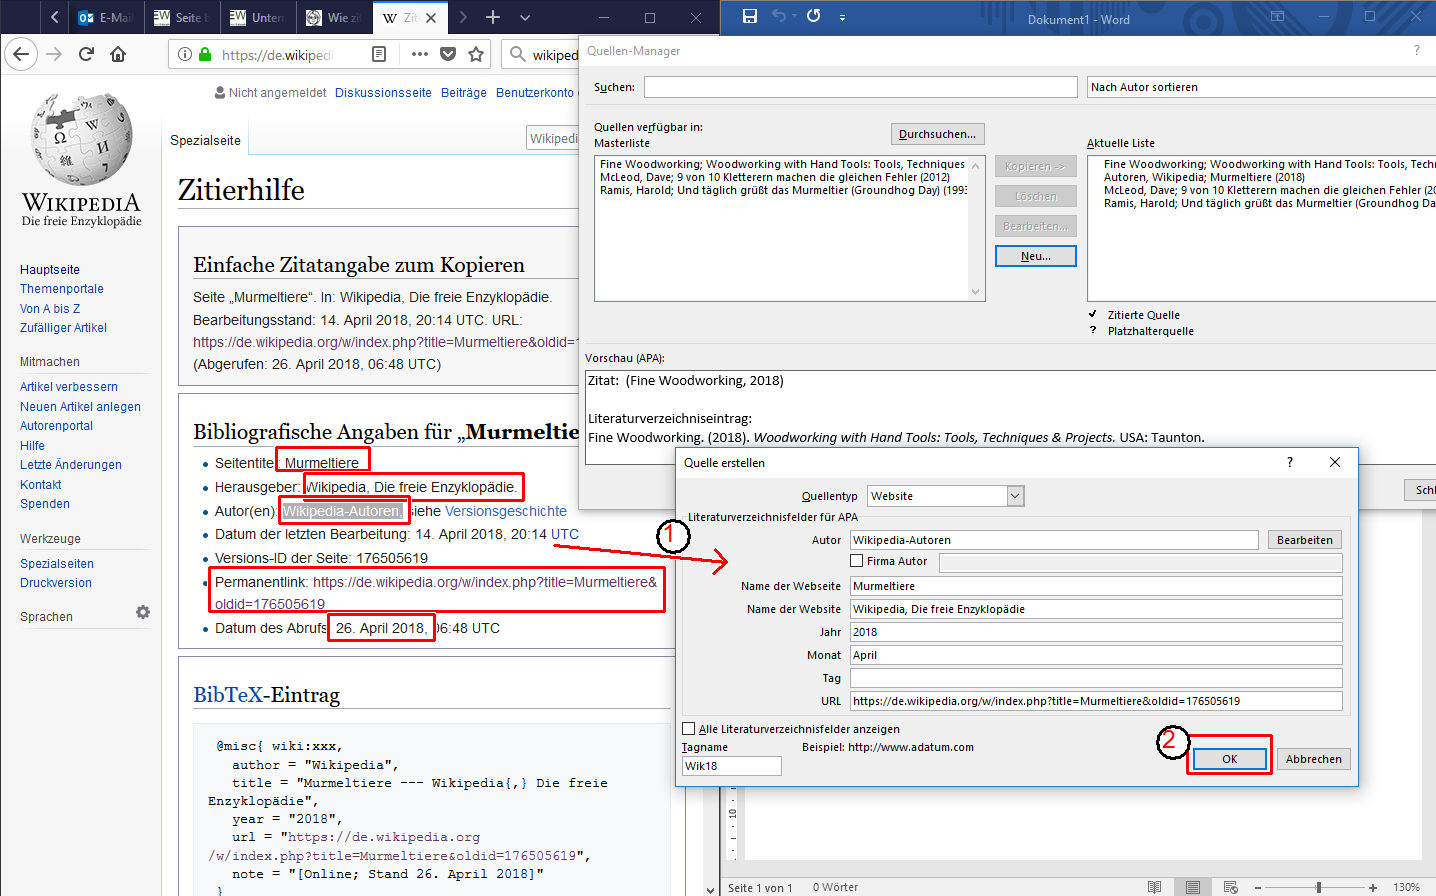Click the Bearbeiten button next to Autor
Viewport: 1436px width, 896px height.
pos(1304,540)
